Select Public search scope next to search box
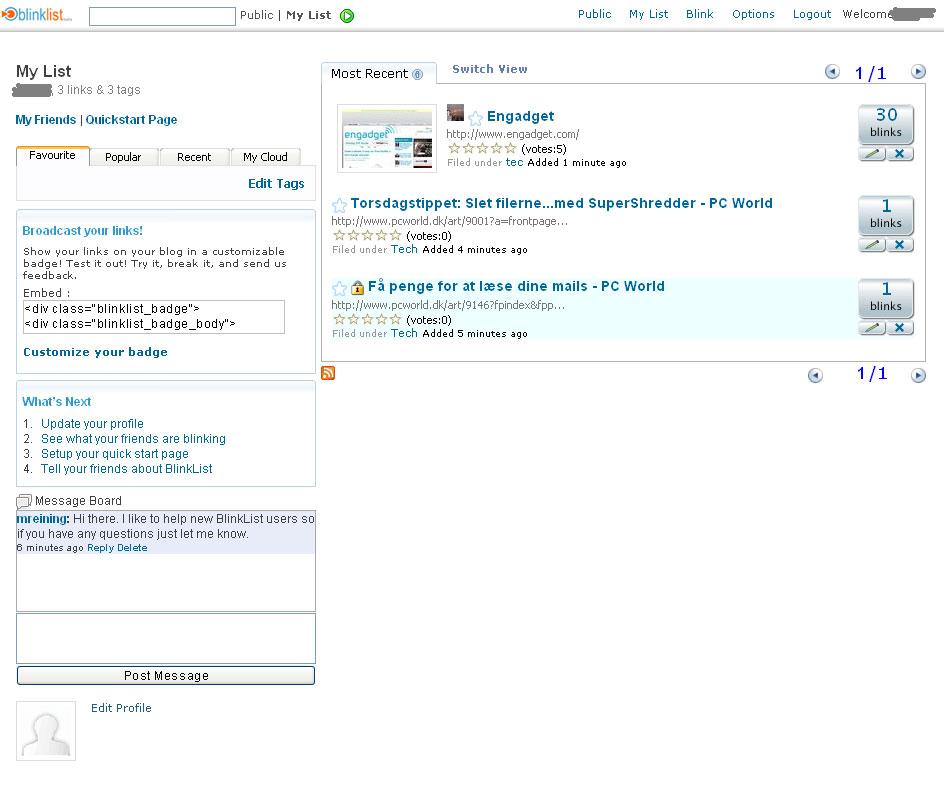Screen dimensions: 944x802 tap(256, 15)
